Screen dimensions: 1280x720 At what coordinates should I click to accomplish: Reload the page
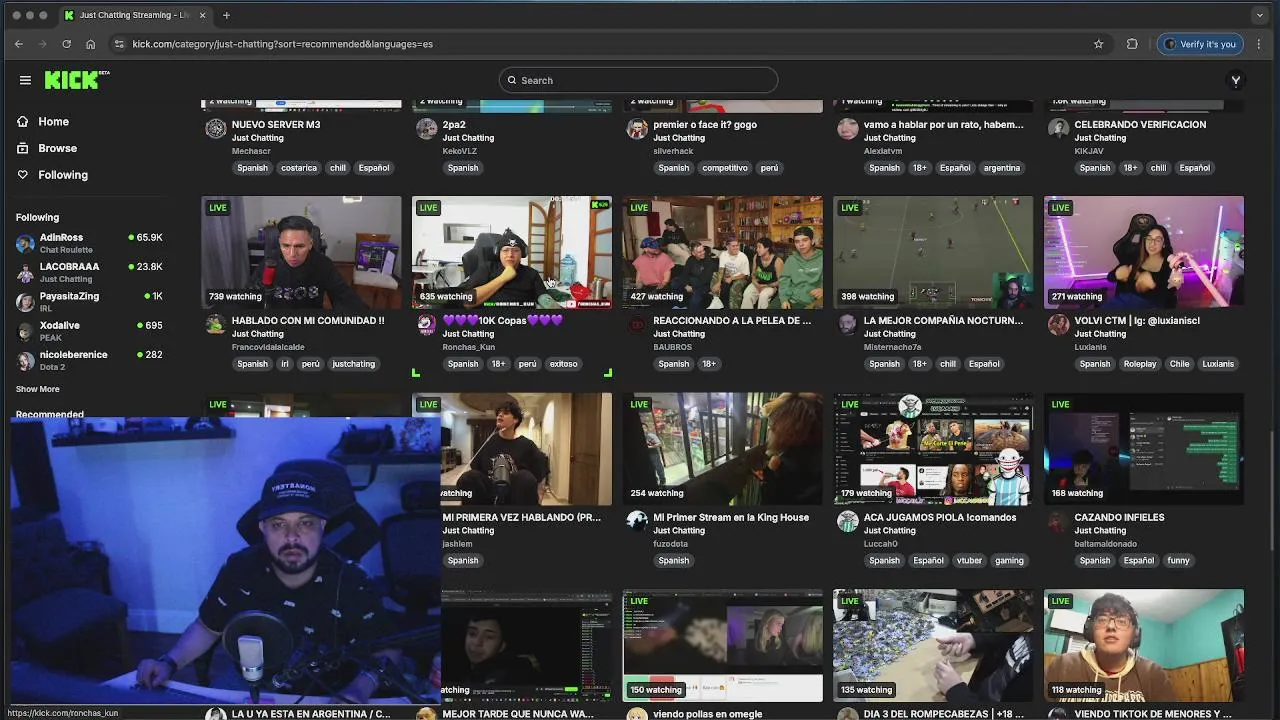[67, 44]
